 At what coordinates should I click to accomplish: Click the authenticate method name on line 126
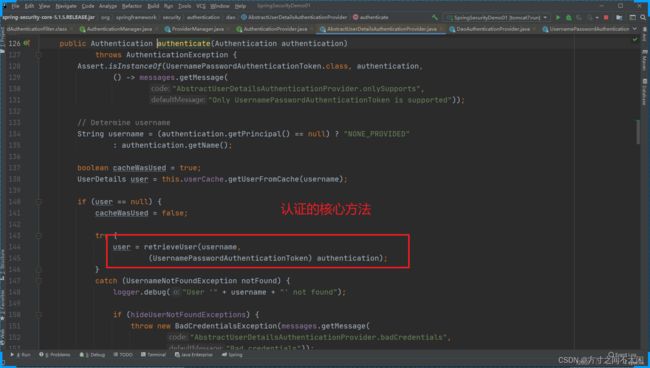coord(184,44)
